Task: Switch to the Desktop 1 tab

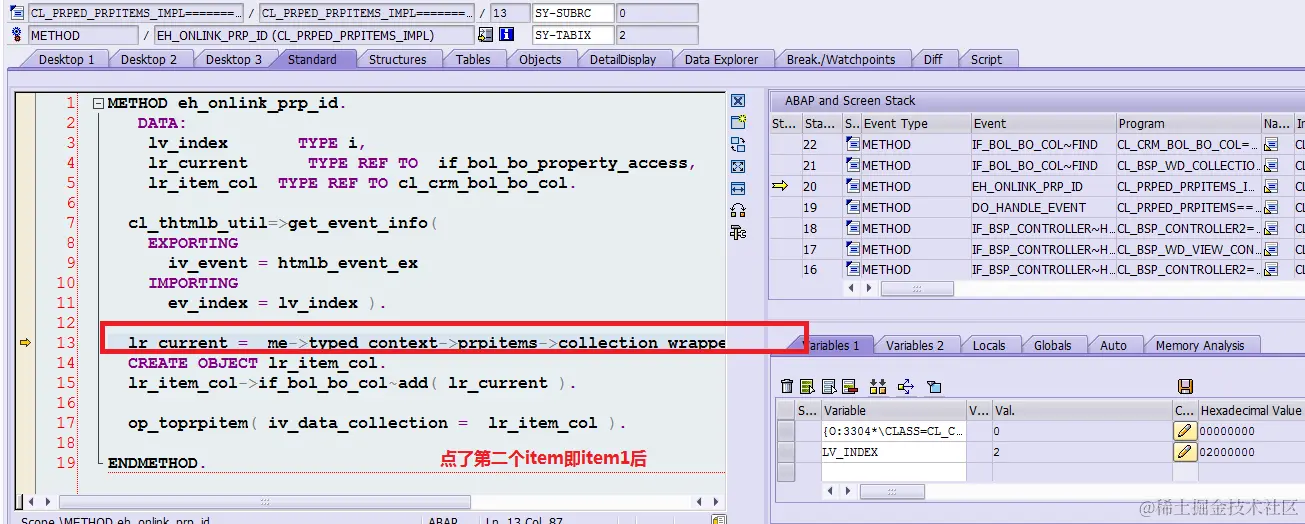Action: [x=66, y=59]
